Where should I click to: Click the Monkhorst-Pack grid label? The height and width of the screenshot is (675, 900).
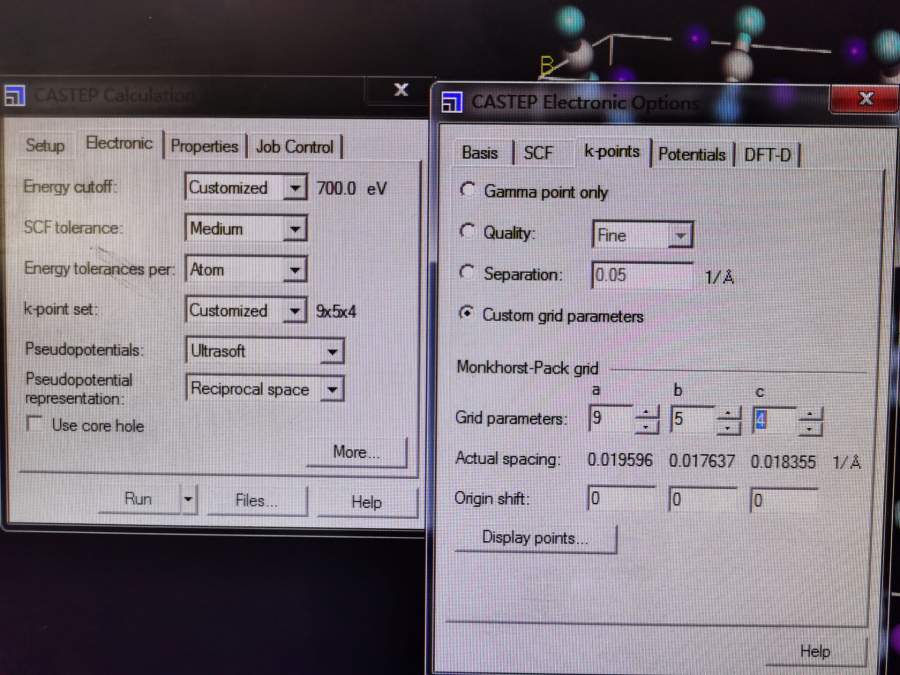[x=527, y=368]
